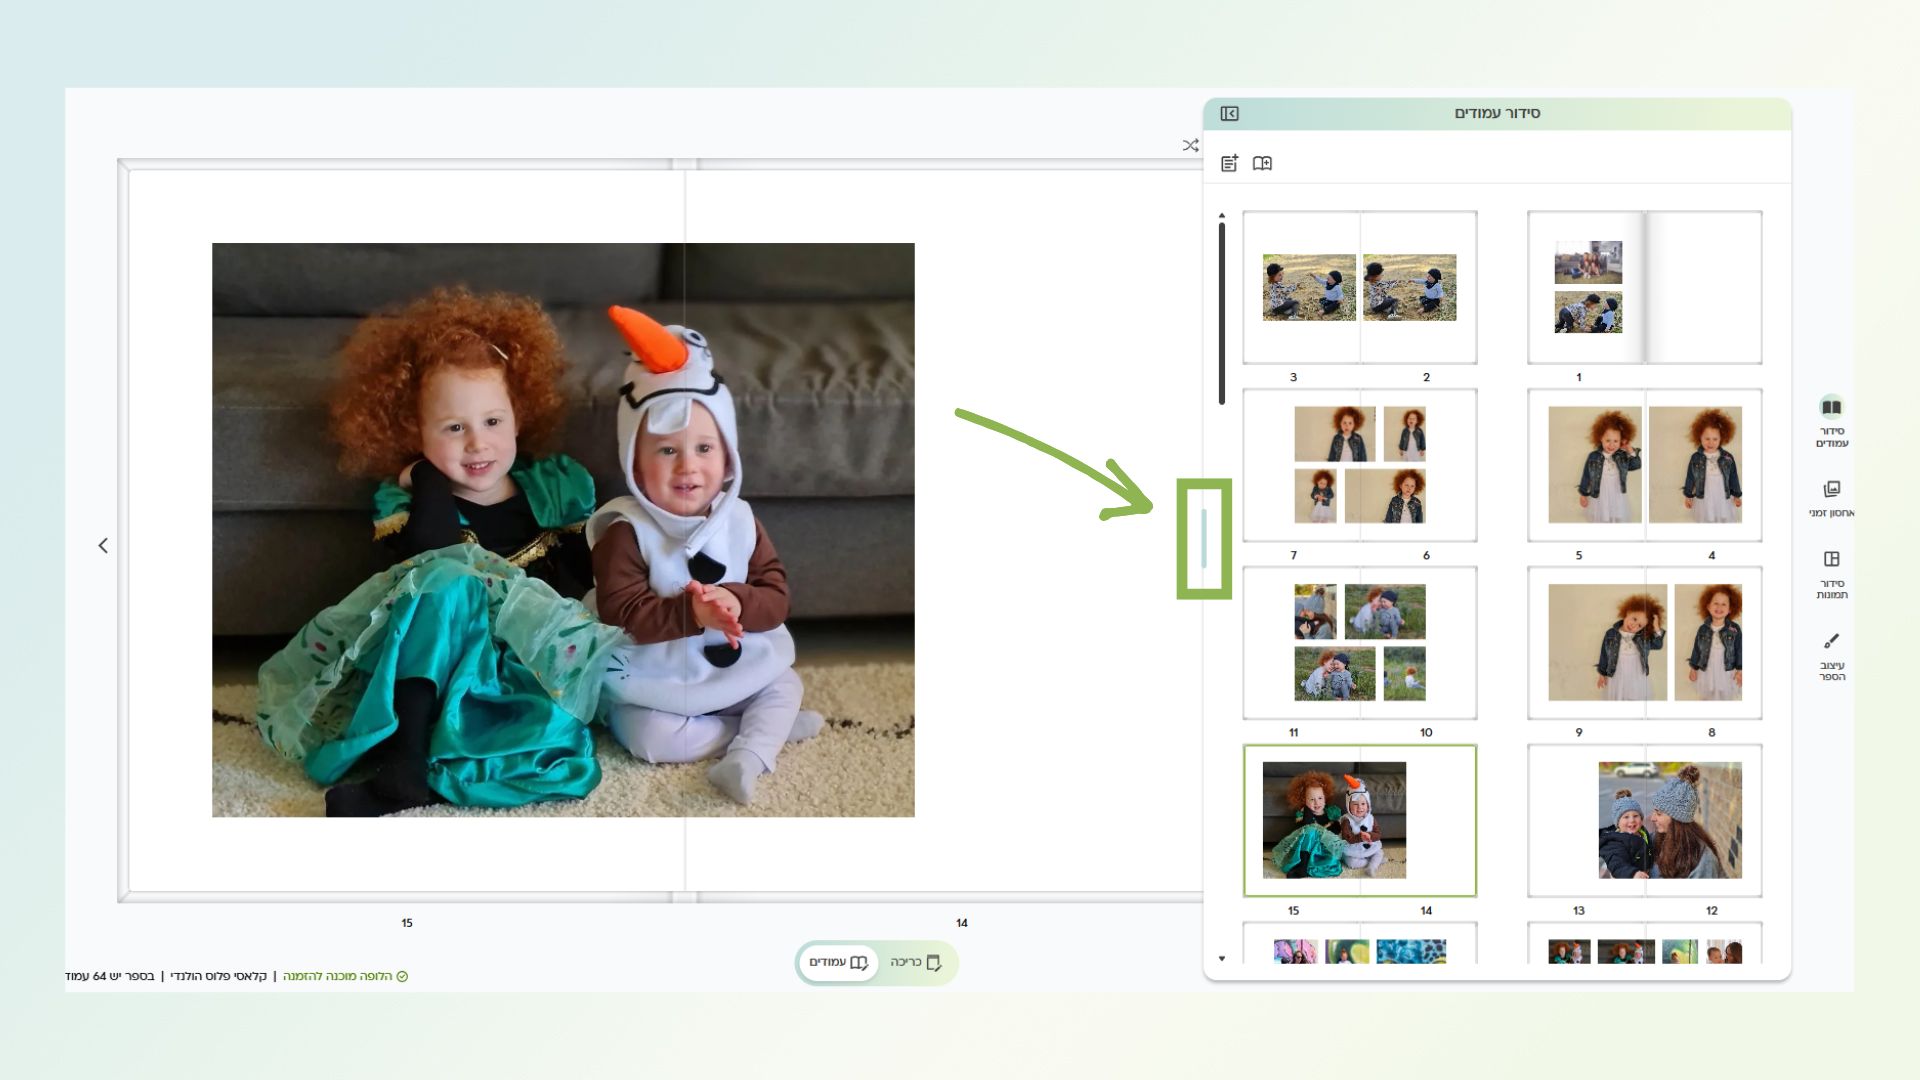Collapse the page arrangement panel
1920x1080 pixels.
click(1229, 114)
